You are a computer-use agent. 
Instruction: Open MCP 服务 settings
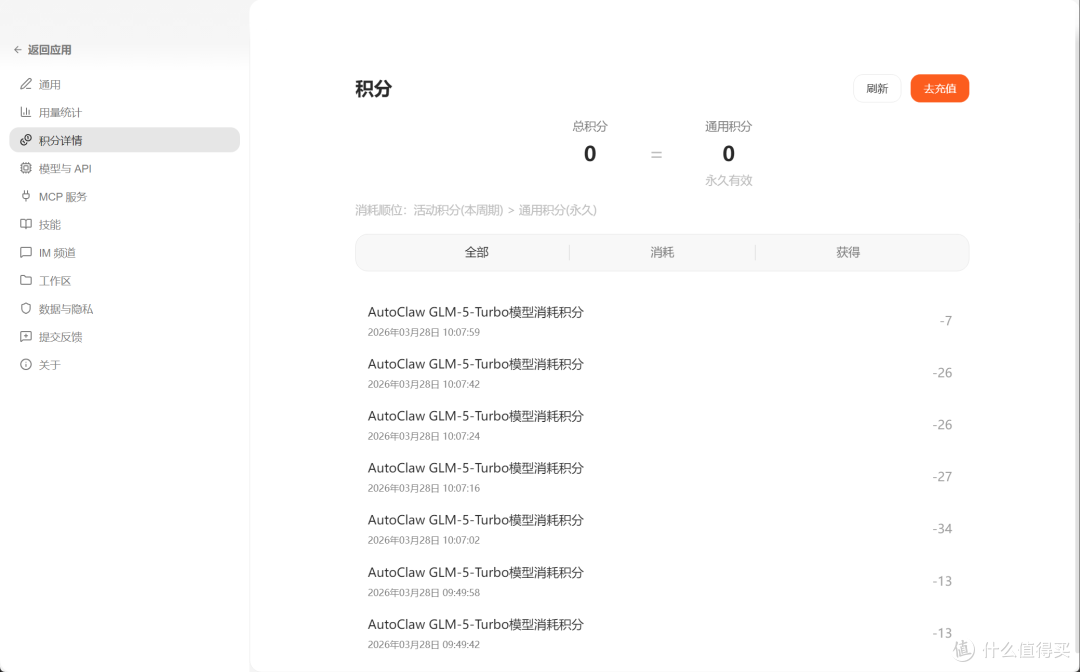(125, 196)
